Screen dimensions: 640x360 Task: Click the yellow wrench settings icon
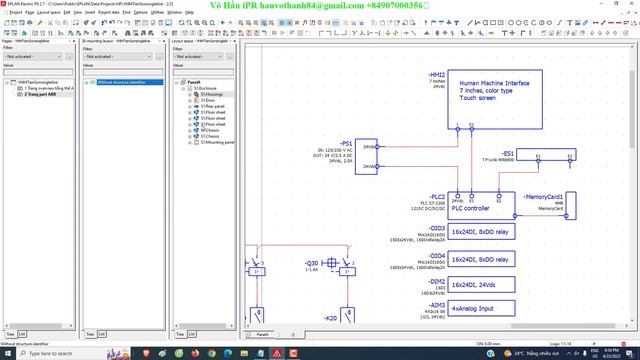click(40, 23)
